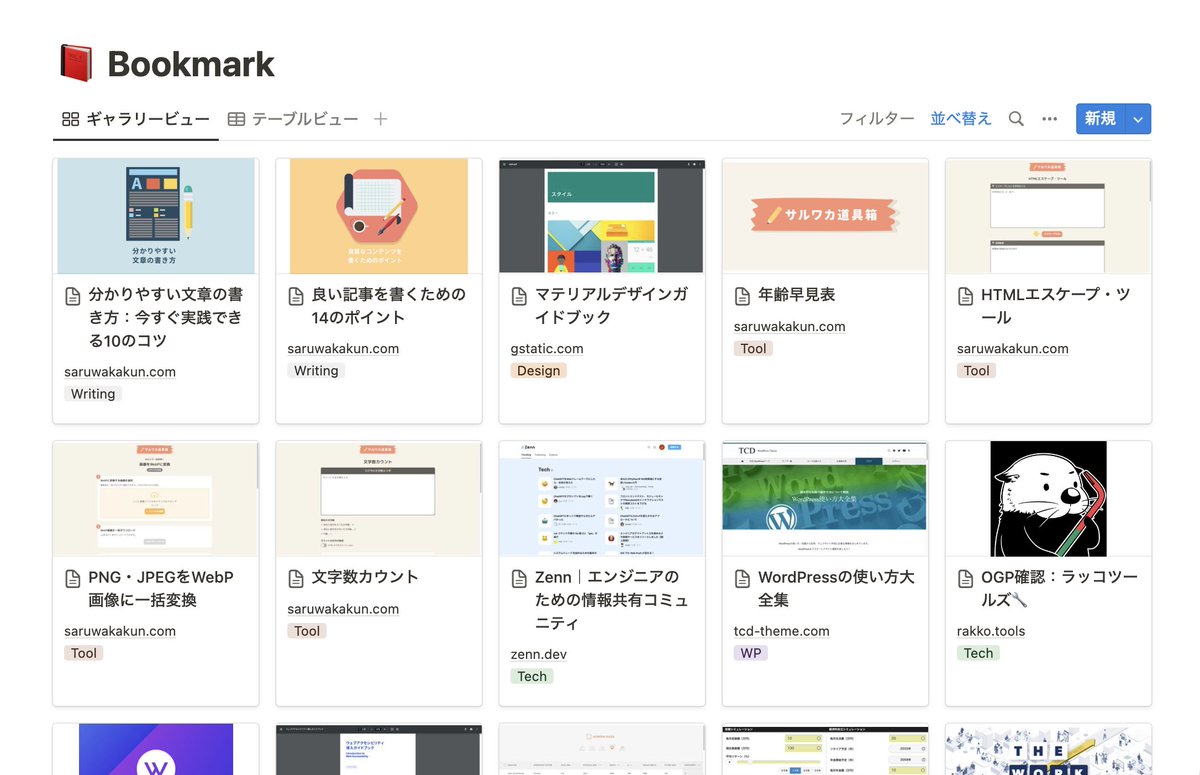Click Tech tag on ラッコツールズ card

pyautogui.click(x=978, y=653)
